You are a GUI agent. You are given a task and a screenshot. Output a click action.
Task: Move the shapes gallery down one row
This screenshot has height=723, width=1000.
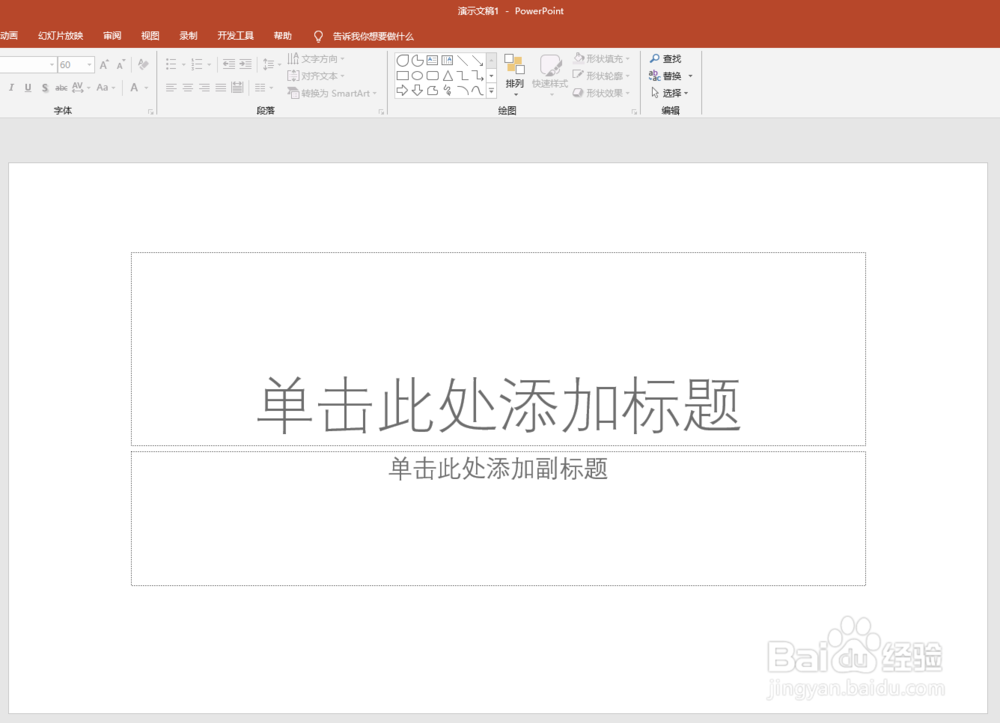point(491,76)
